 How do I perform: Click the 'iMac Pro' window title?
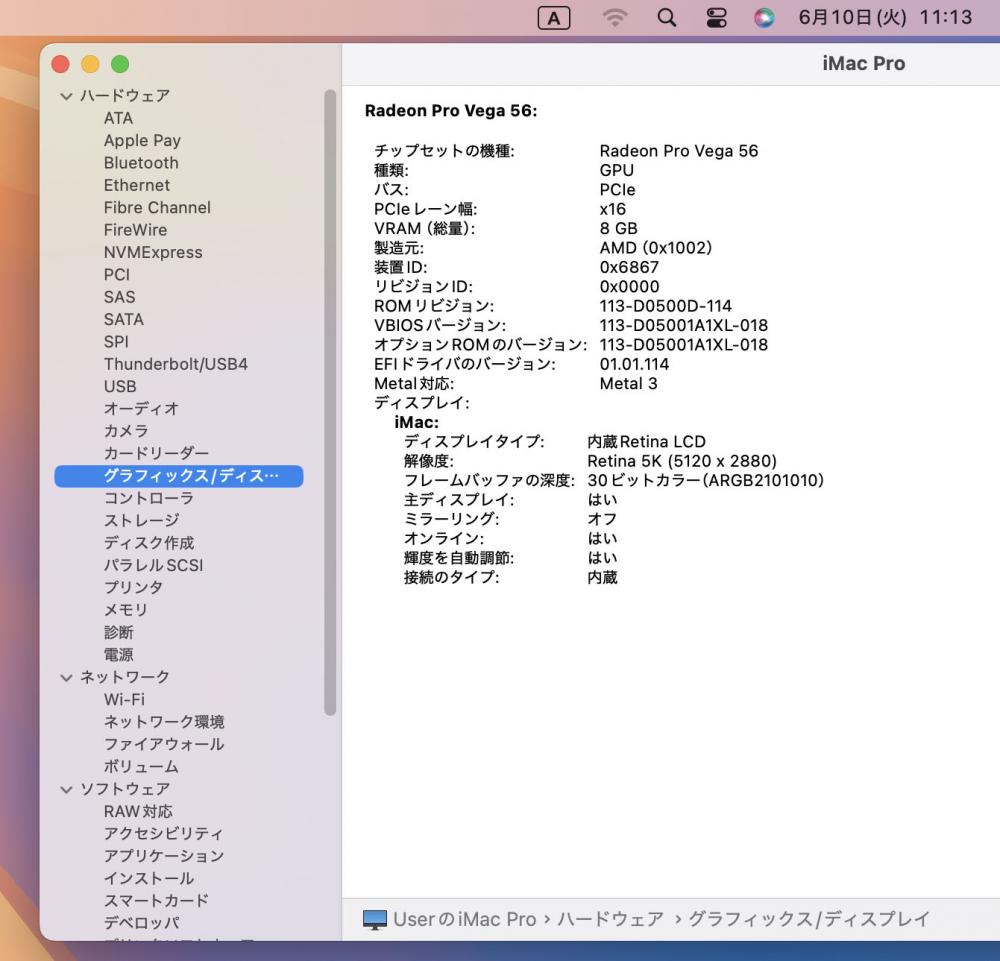864,64
